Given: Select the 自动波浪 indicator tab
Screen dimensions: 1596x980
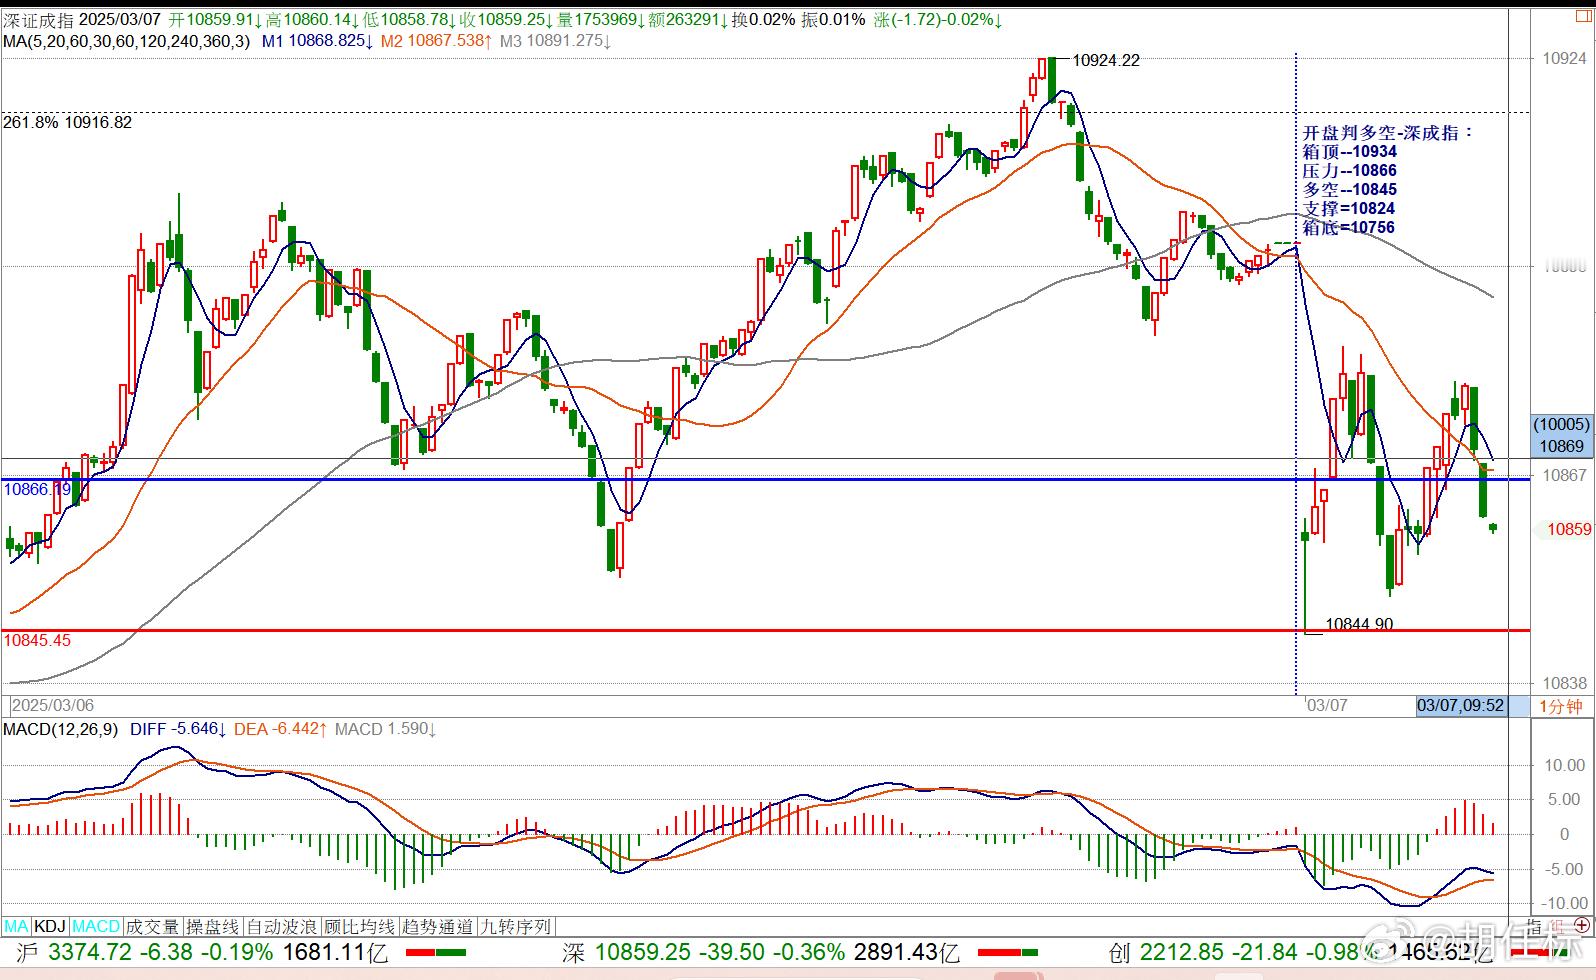Looking at the screenshot, I should (282, 927).
